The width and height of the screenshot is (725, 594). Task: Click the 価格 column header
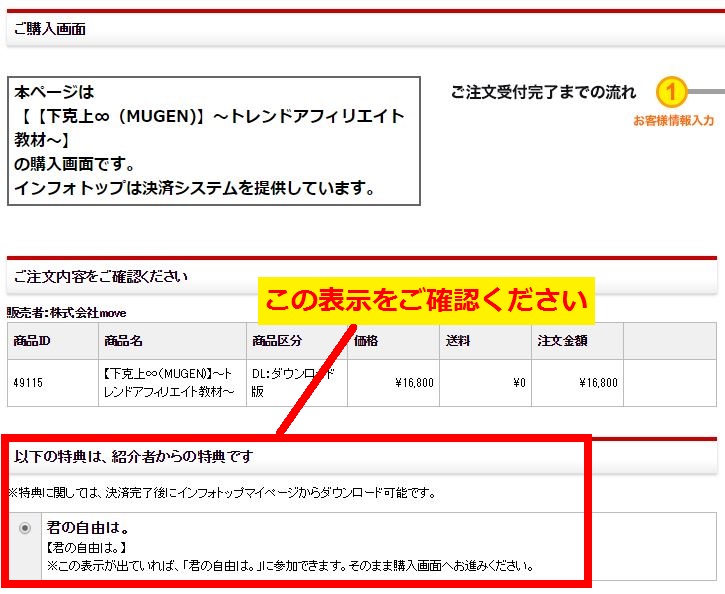(x=393, y=341)
